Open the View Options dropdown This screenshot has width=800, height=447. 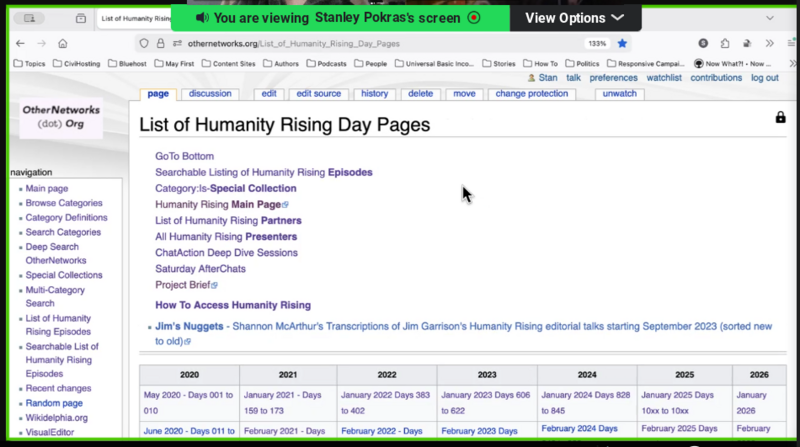click(575, 18)
